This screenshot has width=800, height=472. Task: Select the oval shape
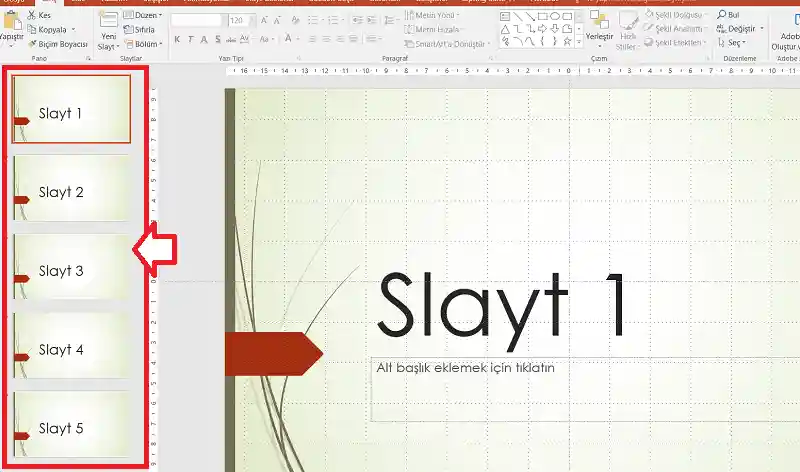click(x=555, y=16)
